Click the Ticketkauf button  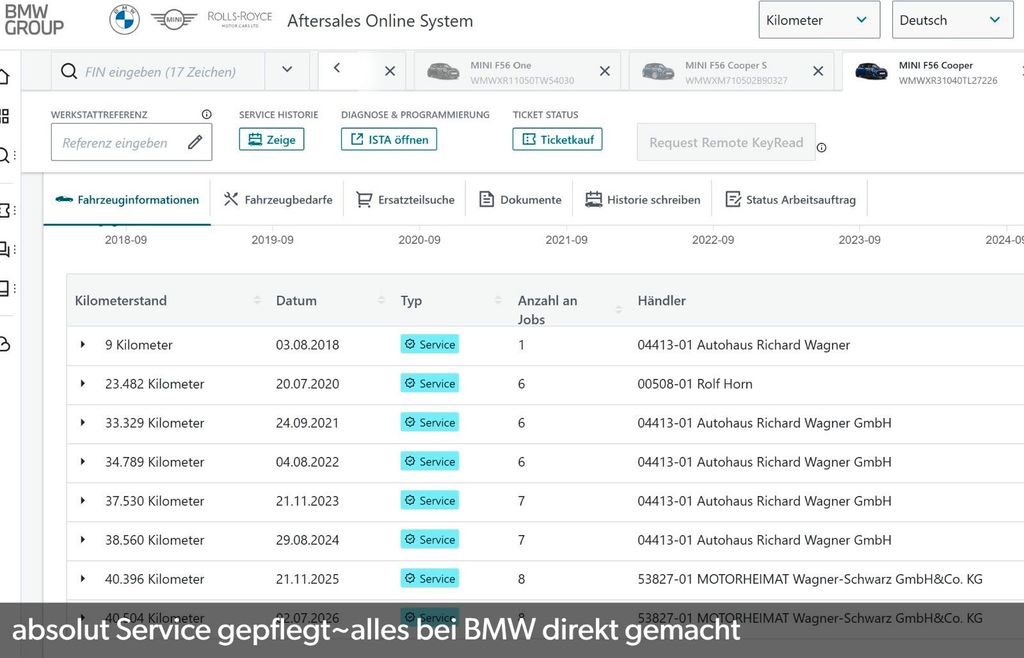[558, 139]
